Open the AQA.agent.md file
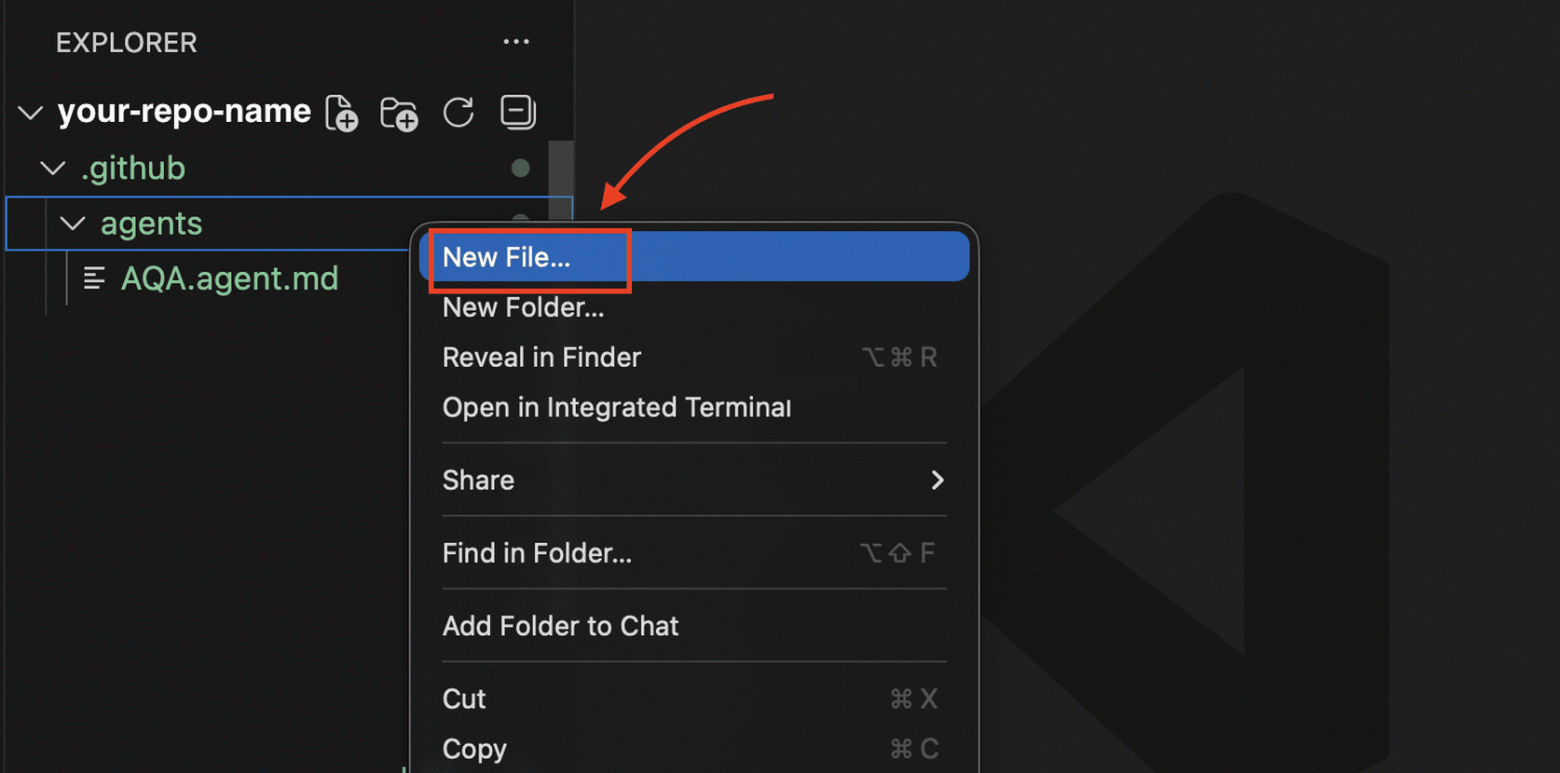Viewport: 1560px width, 773px height. tap(230, 278)
